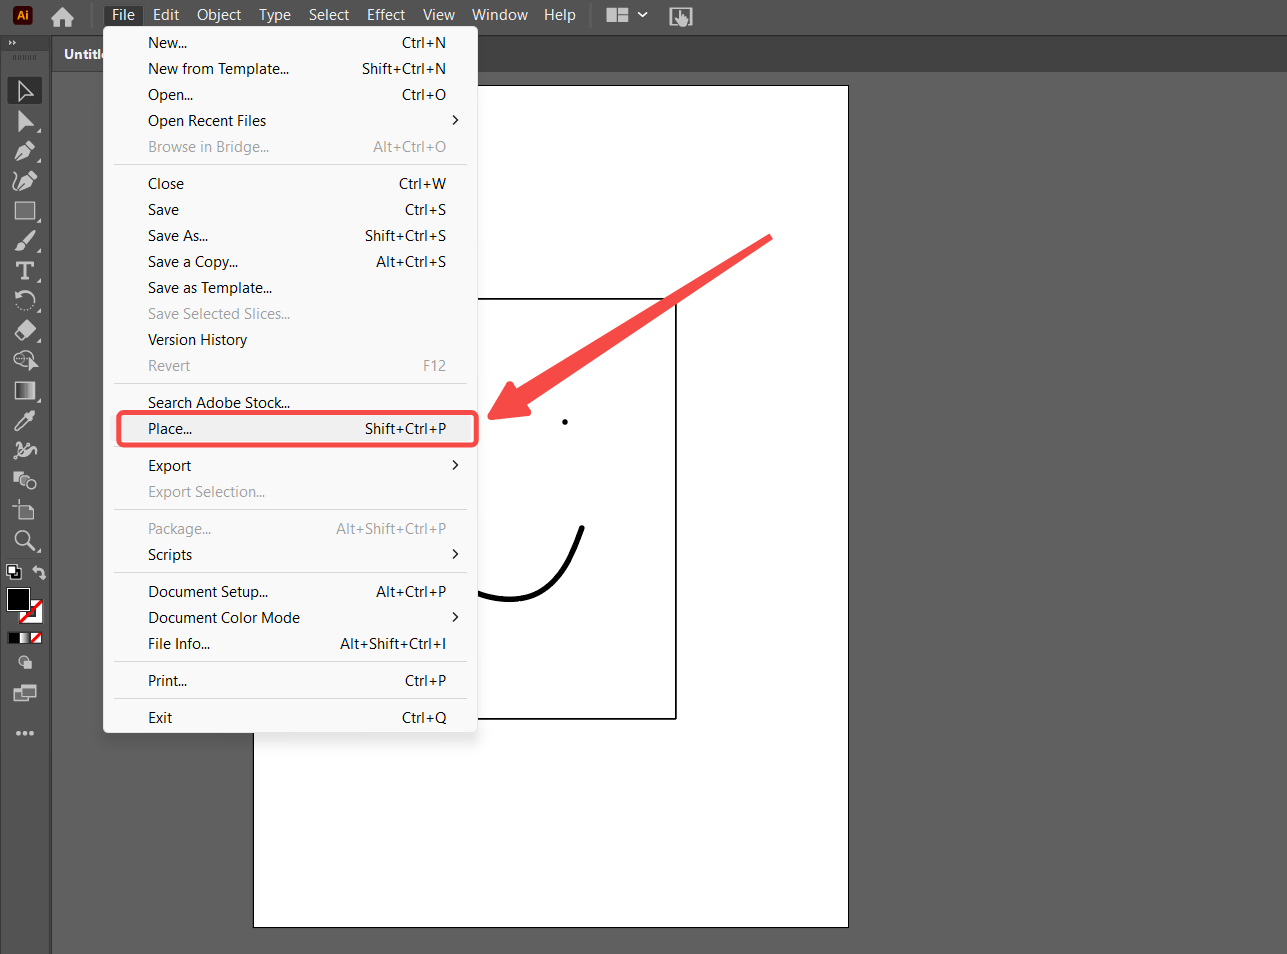Select the Curvature tool
Screen dimensions: 1287x954
point(25,181)
